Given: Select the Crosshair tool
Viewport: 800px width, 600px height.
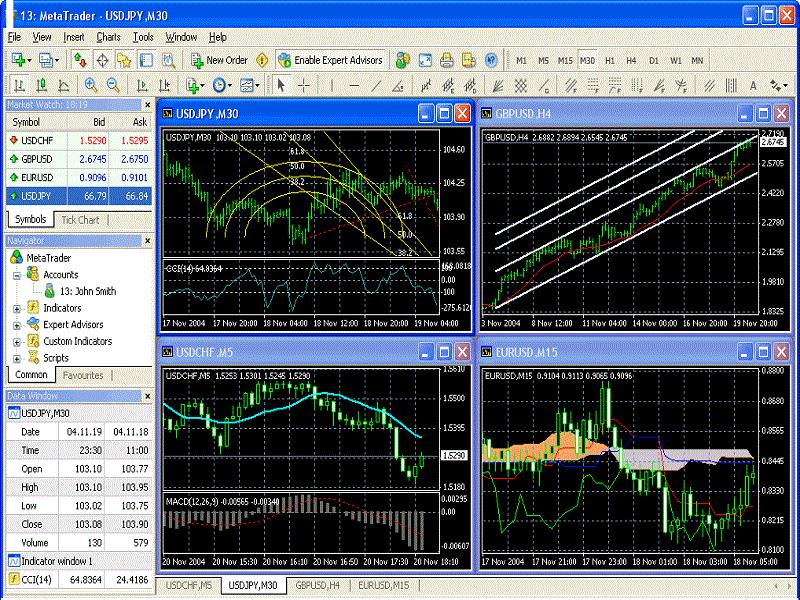Looking at the screenshot, I should 304,85.
